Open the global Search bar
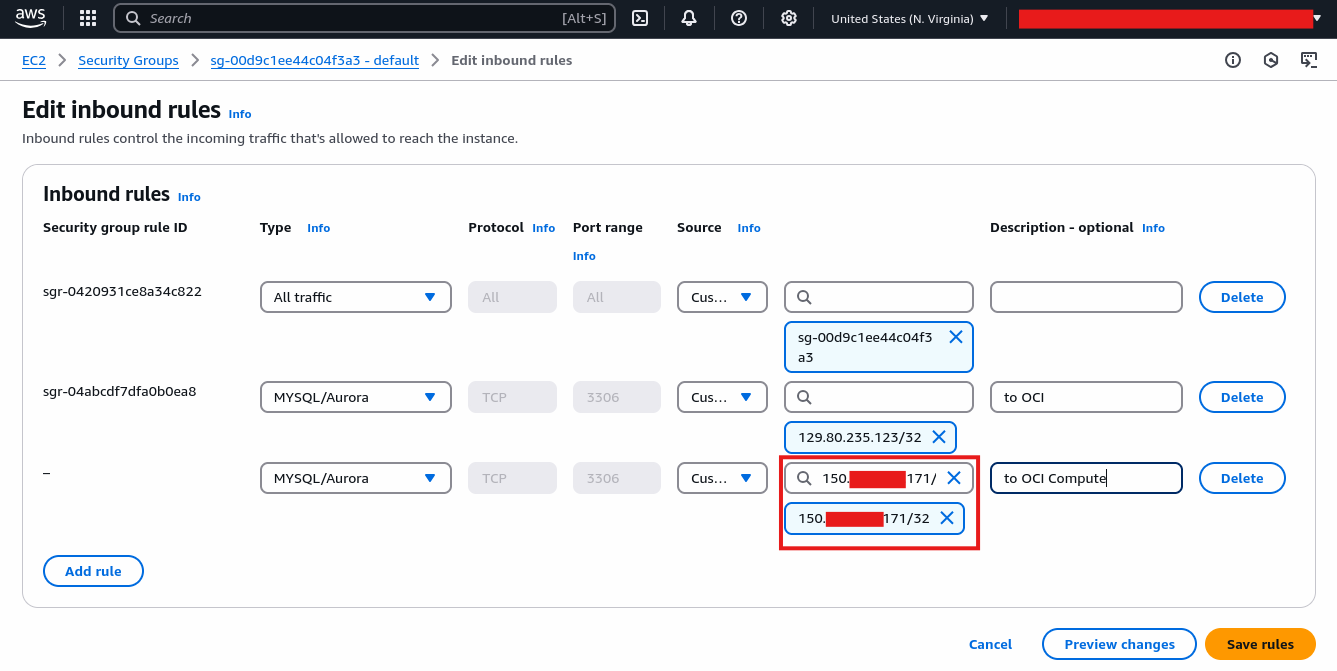Viewport: 1337px width, 671px height. click(364, 17)
